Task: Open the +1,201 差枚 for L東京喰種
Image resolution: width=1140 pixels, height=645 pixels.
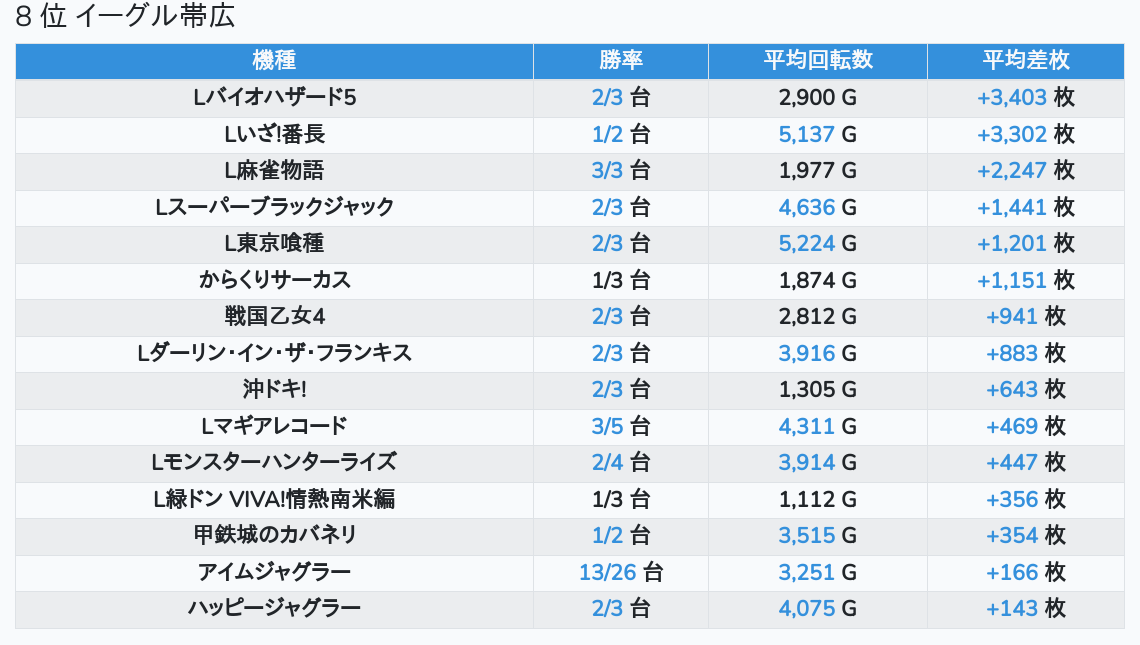Action: tap(1011, 244)
